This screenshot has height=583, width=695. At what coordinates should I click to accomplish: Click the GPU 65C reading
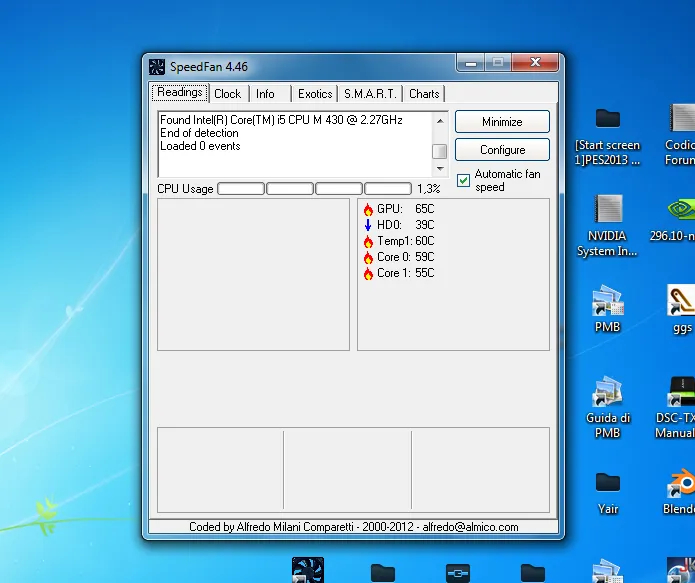tap(406, 209)
